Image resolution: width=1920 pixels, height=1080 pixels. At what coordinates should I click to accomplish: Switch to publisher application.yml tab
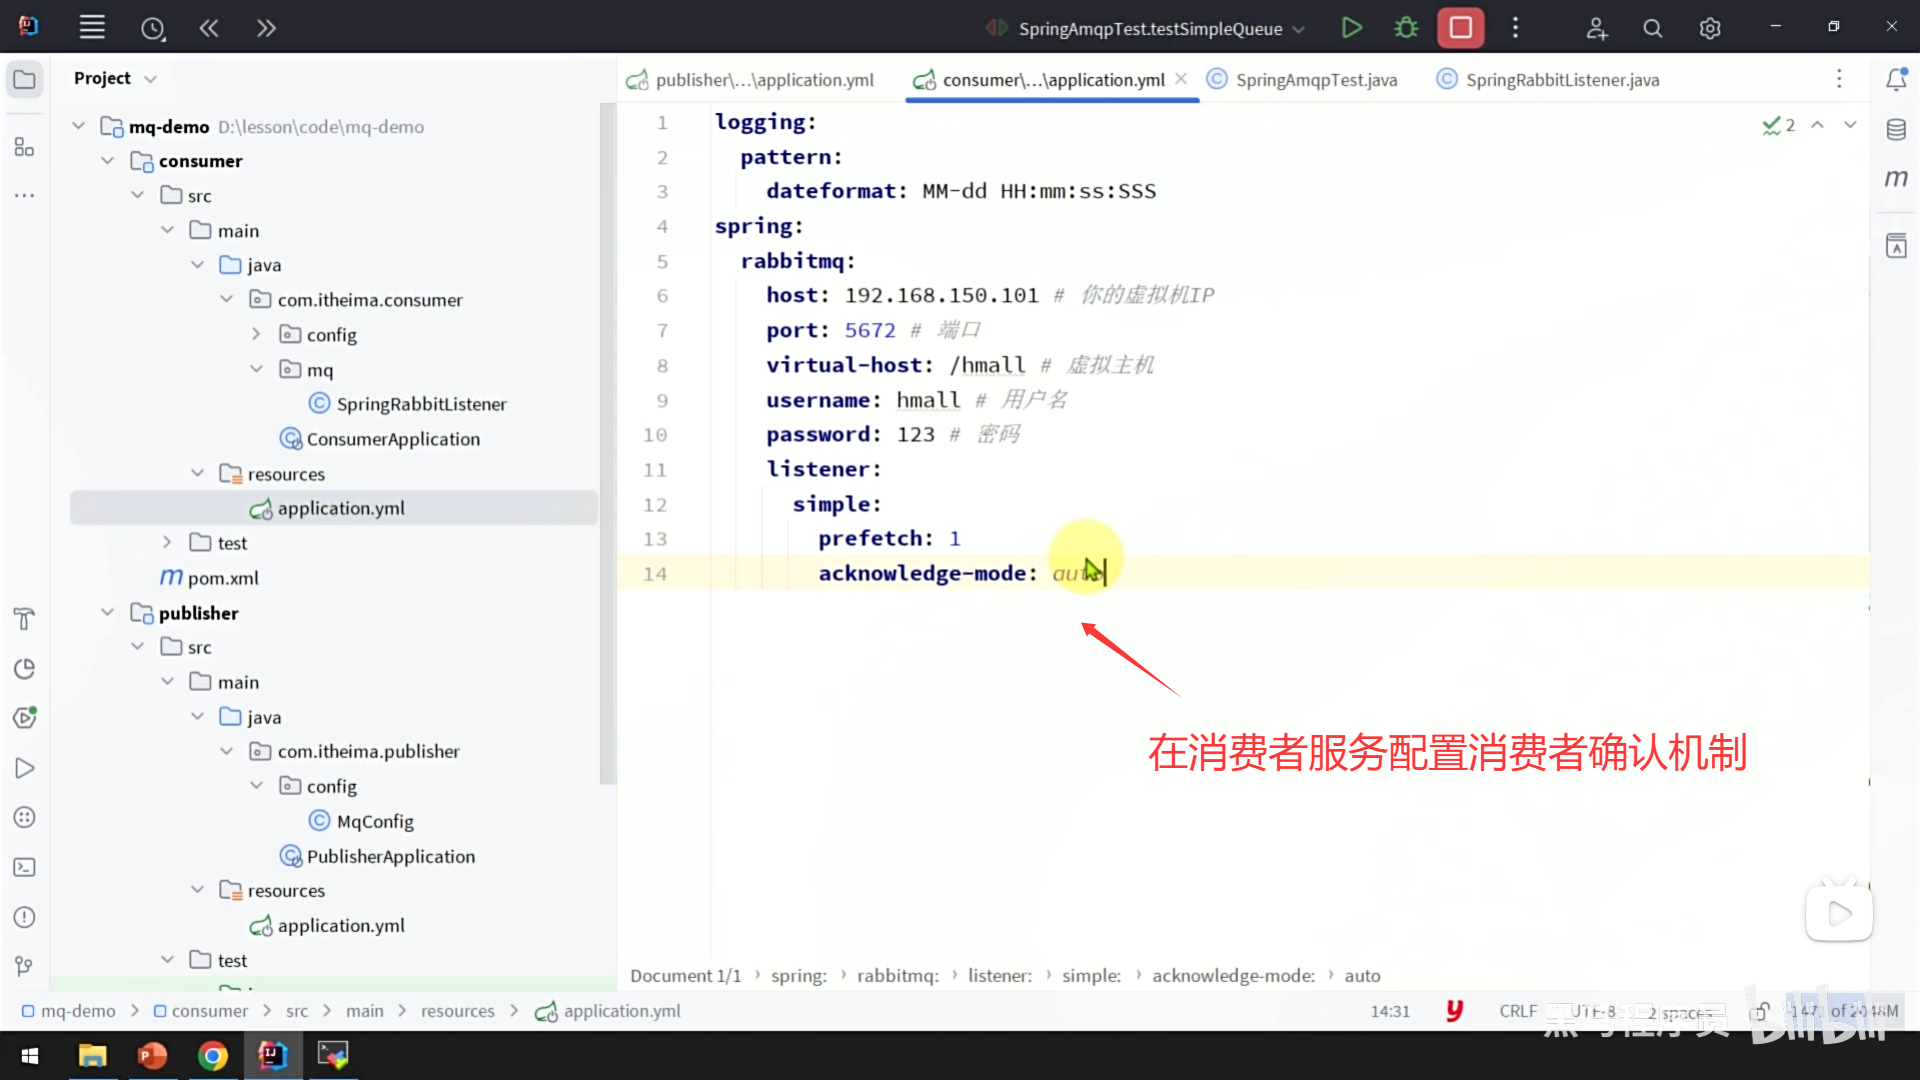[x=764, y=80]
